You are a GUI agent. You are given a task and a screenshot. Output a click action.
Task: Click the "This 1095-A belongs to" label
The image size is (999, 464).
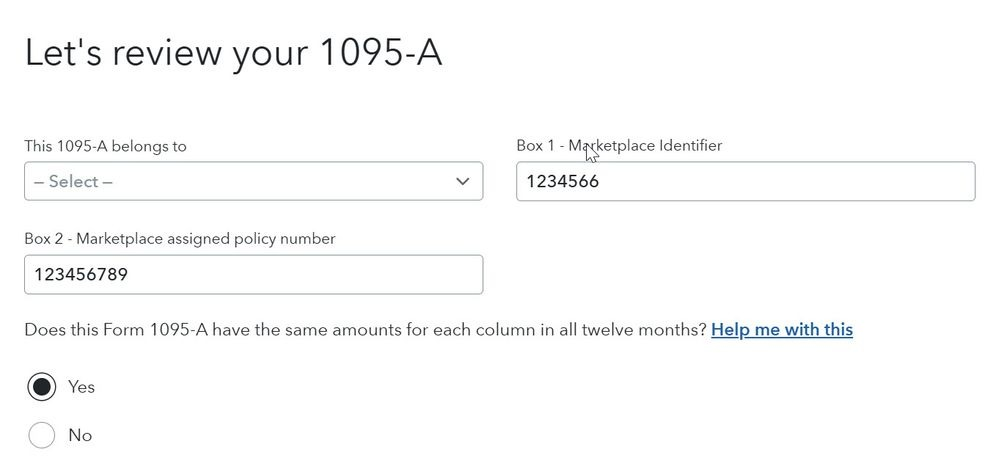(105, 146)
